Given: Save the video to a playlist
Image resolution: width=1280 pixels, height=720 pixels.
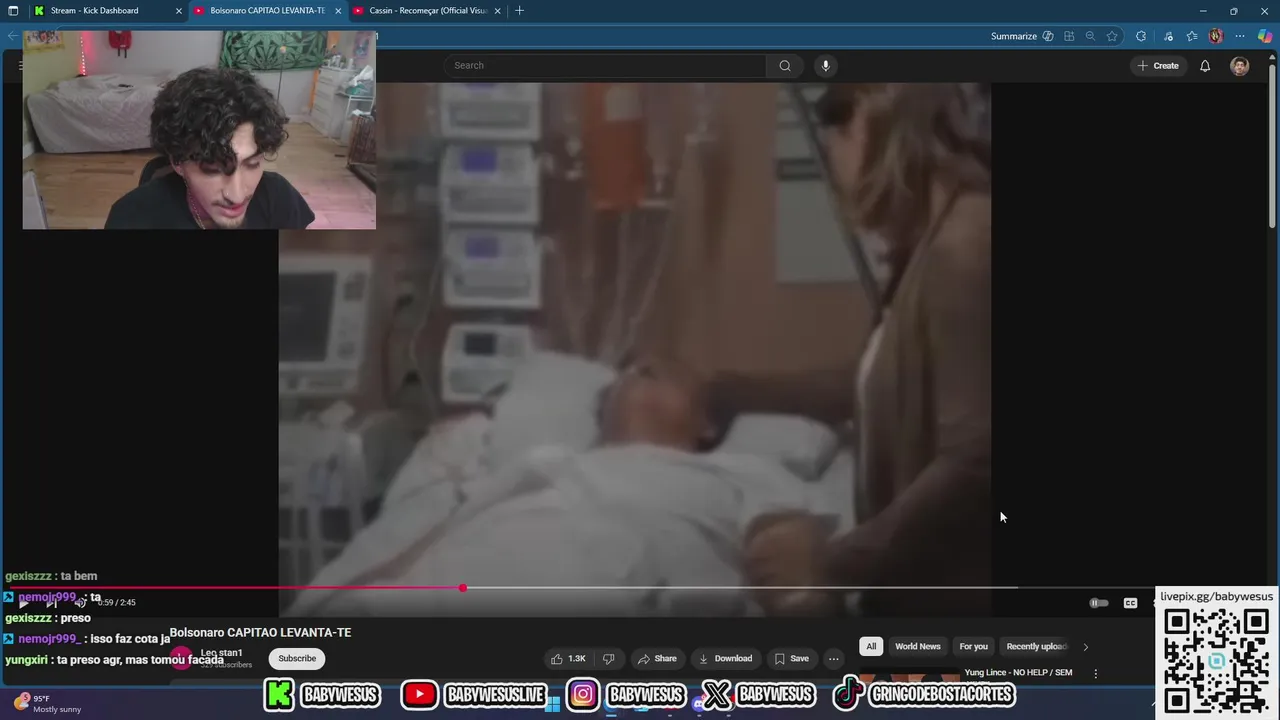Looking at the screenshot, I should [x=792, y=658].
